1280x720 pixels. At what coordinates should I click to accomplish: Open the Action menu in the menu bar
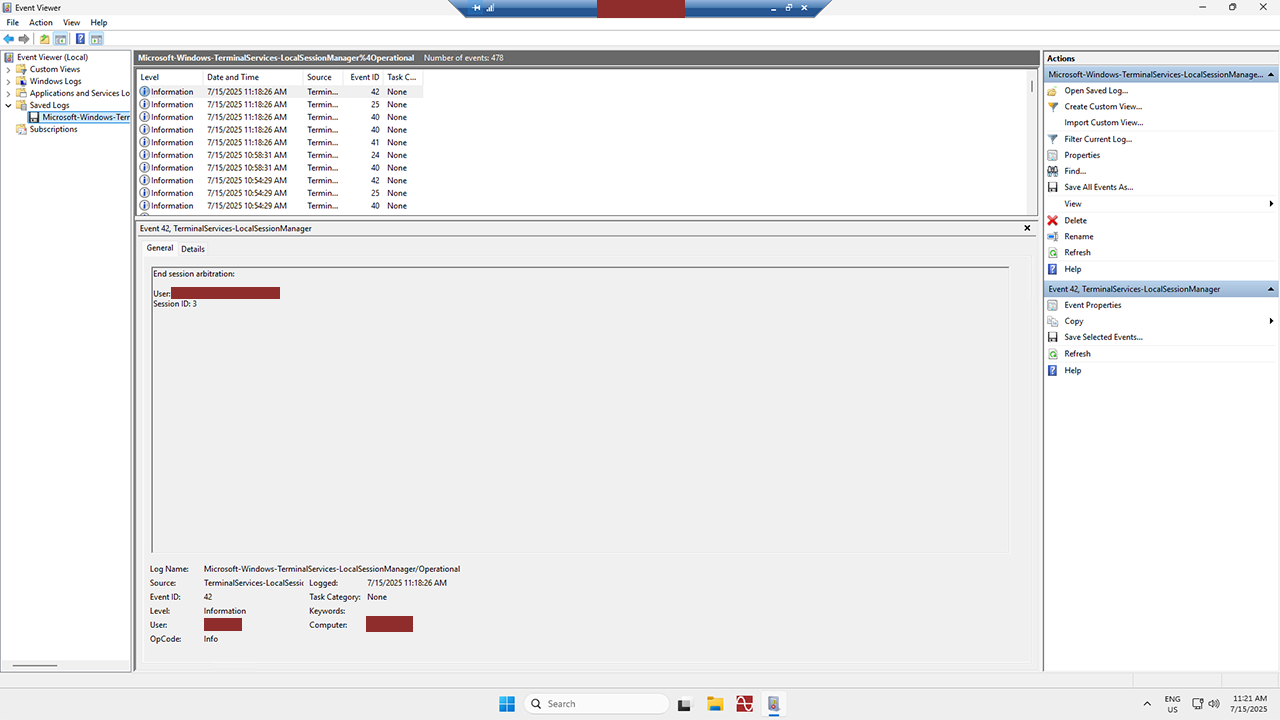41,22
